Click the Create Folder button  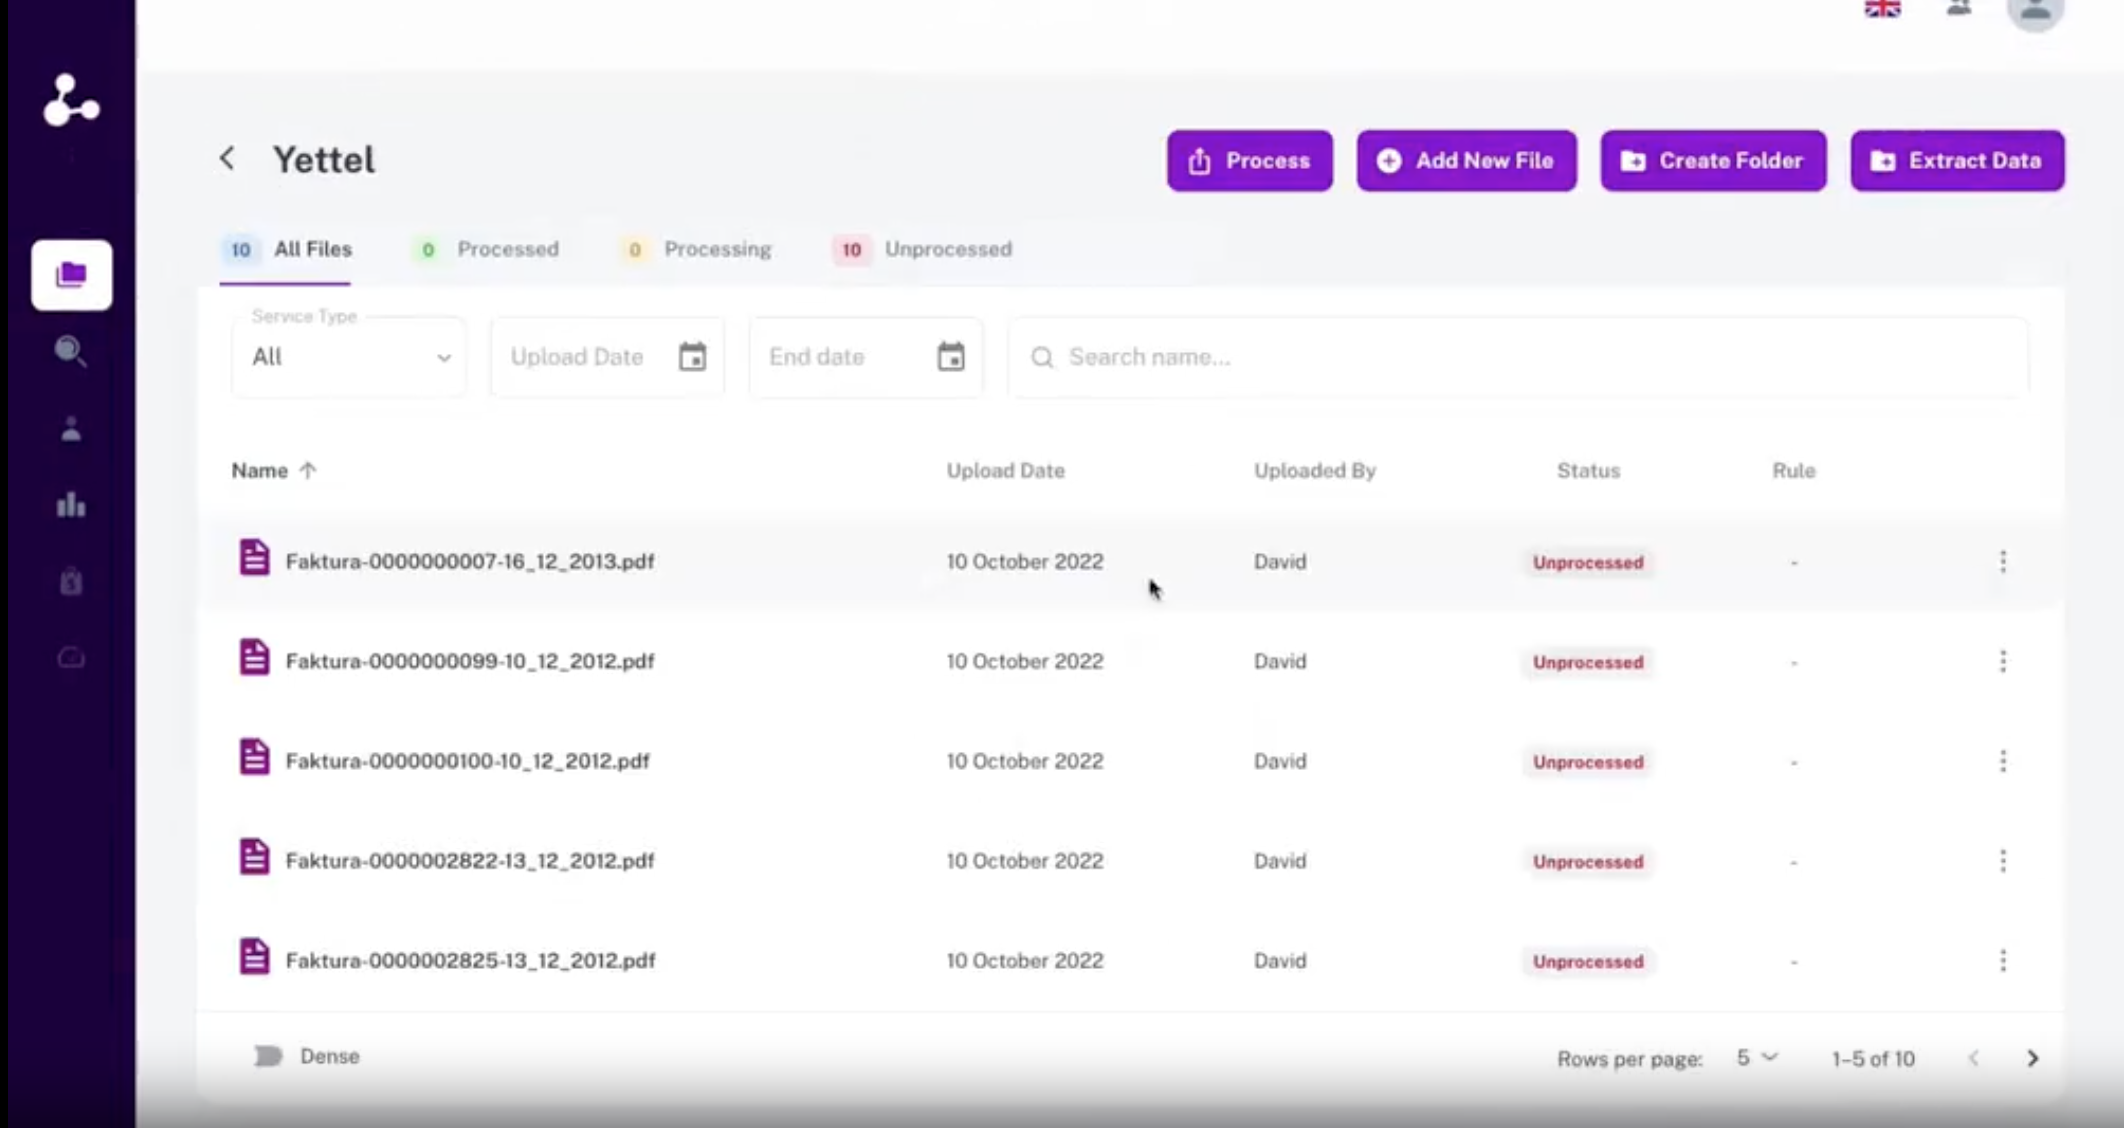click(x=1712, y=161)
